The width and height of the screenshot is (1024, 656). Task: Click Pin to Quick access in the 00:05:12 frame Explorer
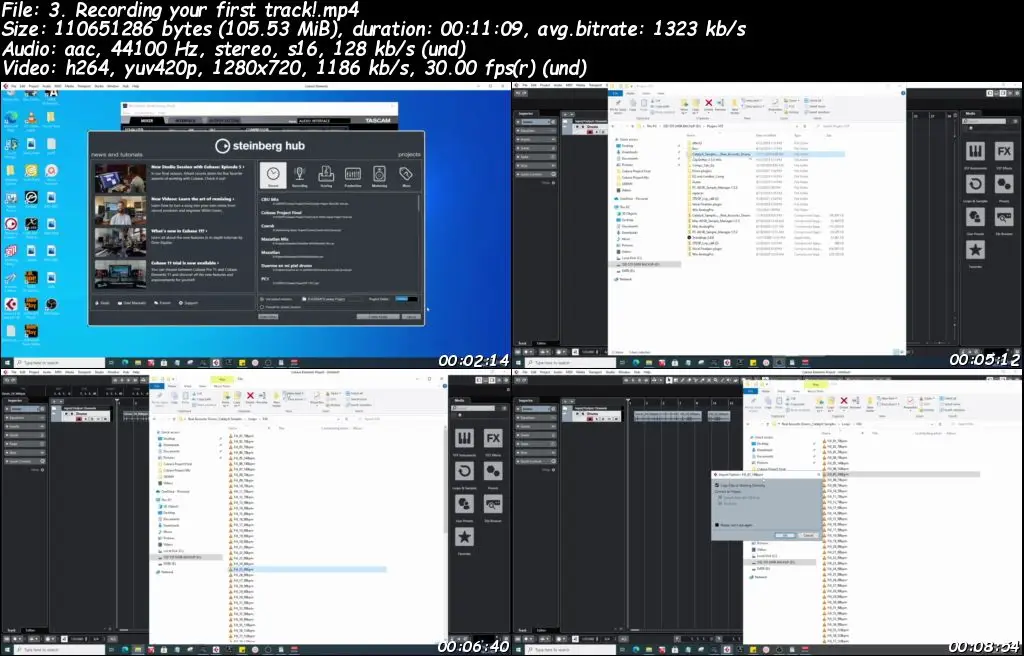[618, 105]
